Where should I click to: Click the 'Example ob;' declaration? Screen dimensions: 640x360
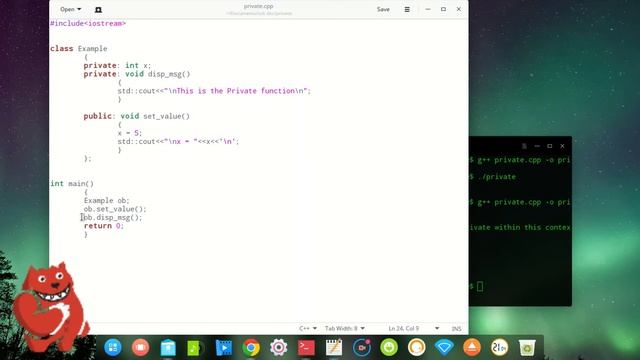107,200
